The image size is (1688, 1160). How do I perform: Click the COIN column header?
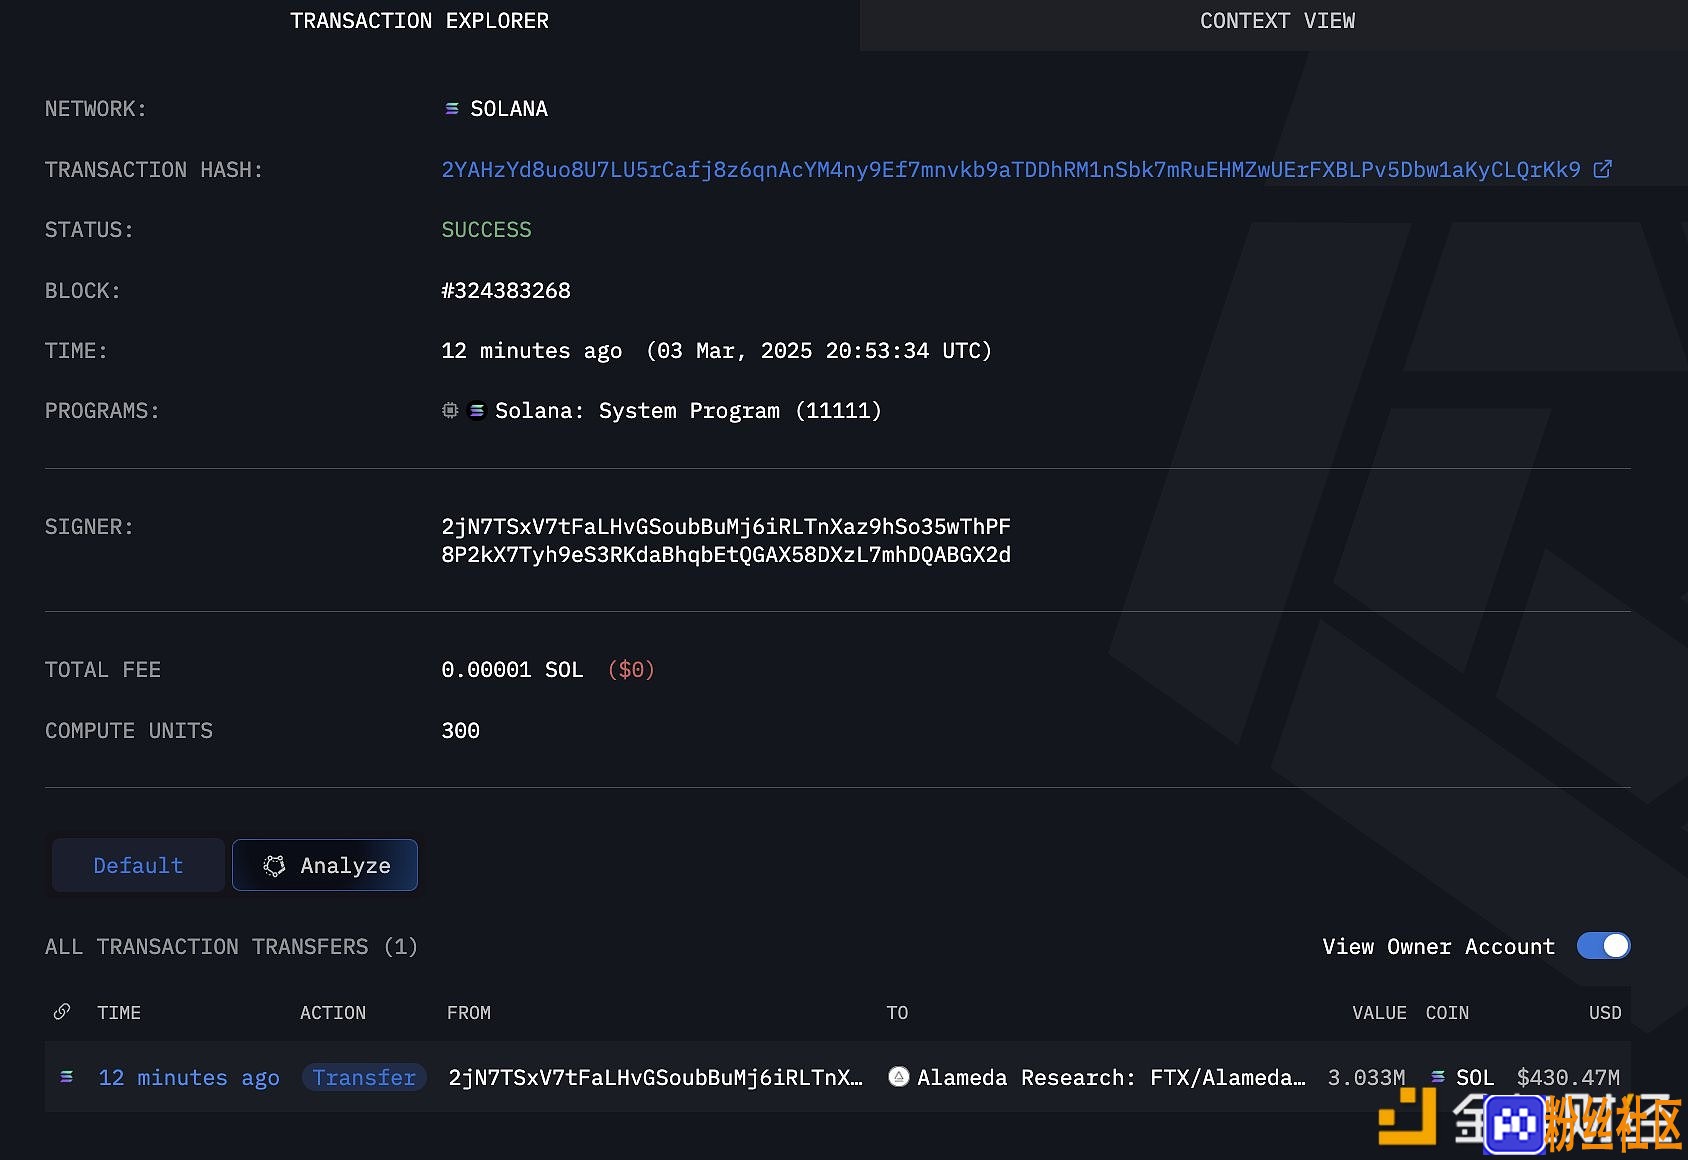tap(1447, 1013)
